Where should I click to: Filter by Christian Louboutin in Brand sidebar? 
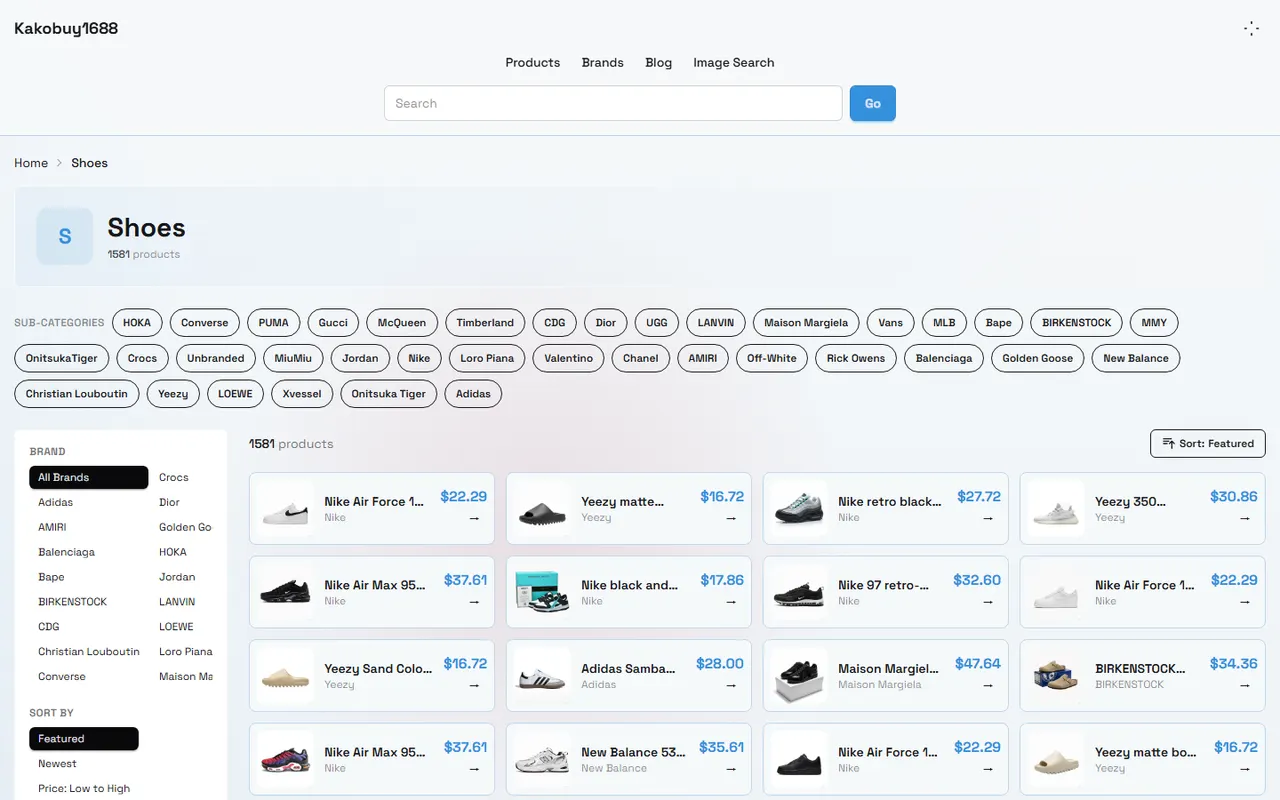point(89,652)
